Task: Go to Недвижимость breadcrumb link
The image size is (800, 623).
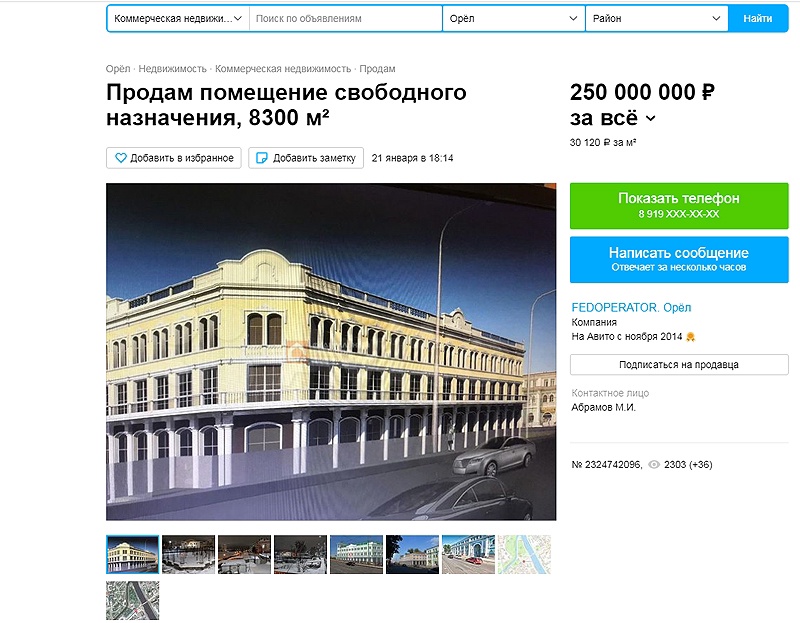Action: (x=172, y=69)
